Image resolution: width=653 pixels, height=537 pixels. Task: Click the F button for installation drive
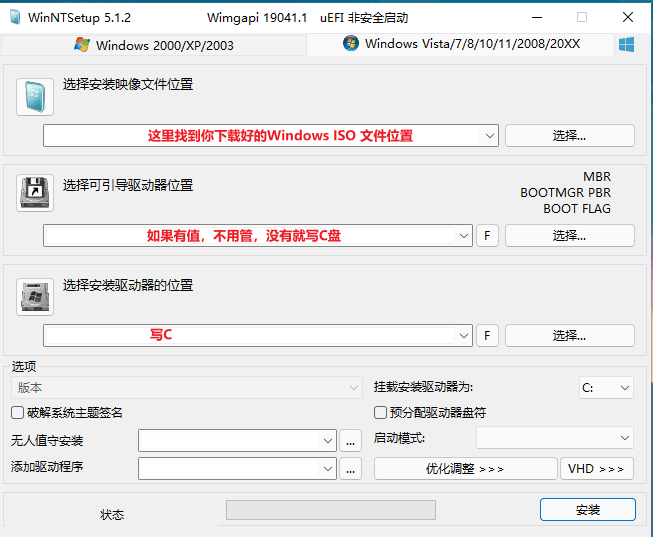point(487,336)
